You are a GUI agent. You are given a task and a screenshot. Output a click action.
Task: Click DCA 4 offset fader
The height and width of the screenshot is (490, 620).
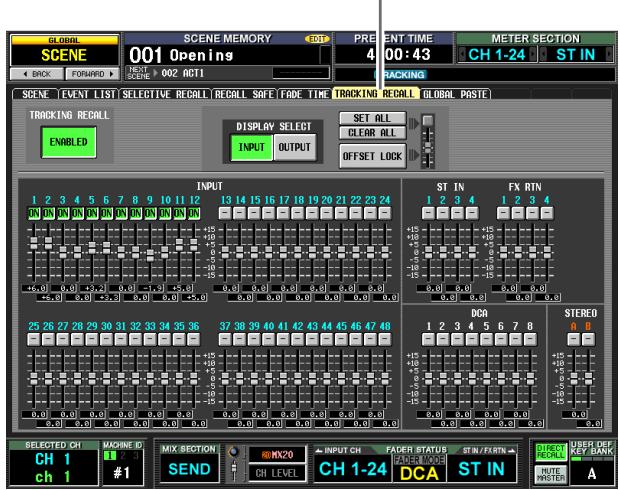(x=472, y=379)
